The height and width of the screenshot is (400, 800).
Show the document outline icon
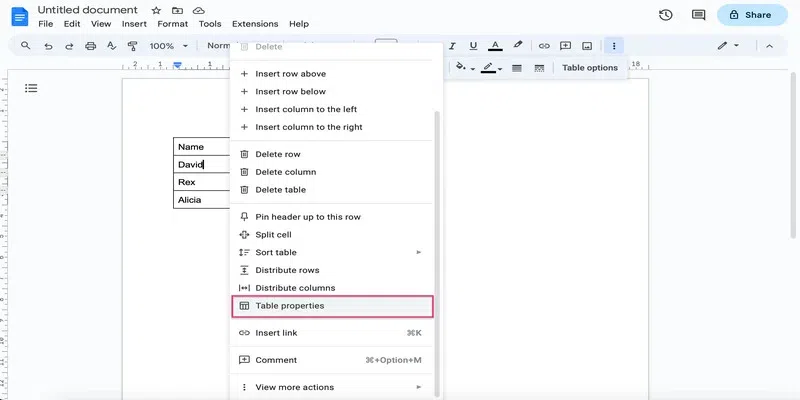tap(31, 88)
